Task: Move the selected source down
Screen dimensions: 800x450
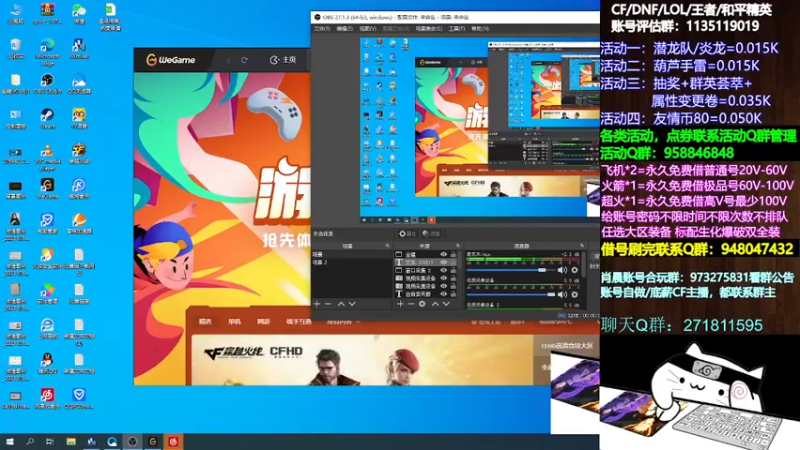Action: pos(446,304)
